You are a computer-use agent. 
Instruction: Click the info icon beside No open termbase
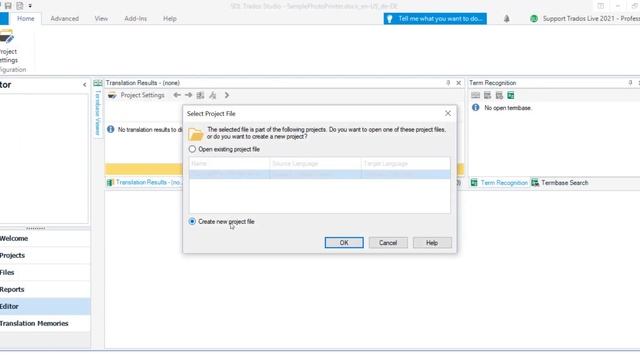476,108
